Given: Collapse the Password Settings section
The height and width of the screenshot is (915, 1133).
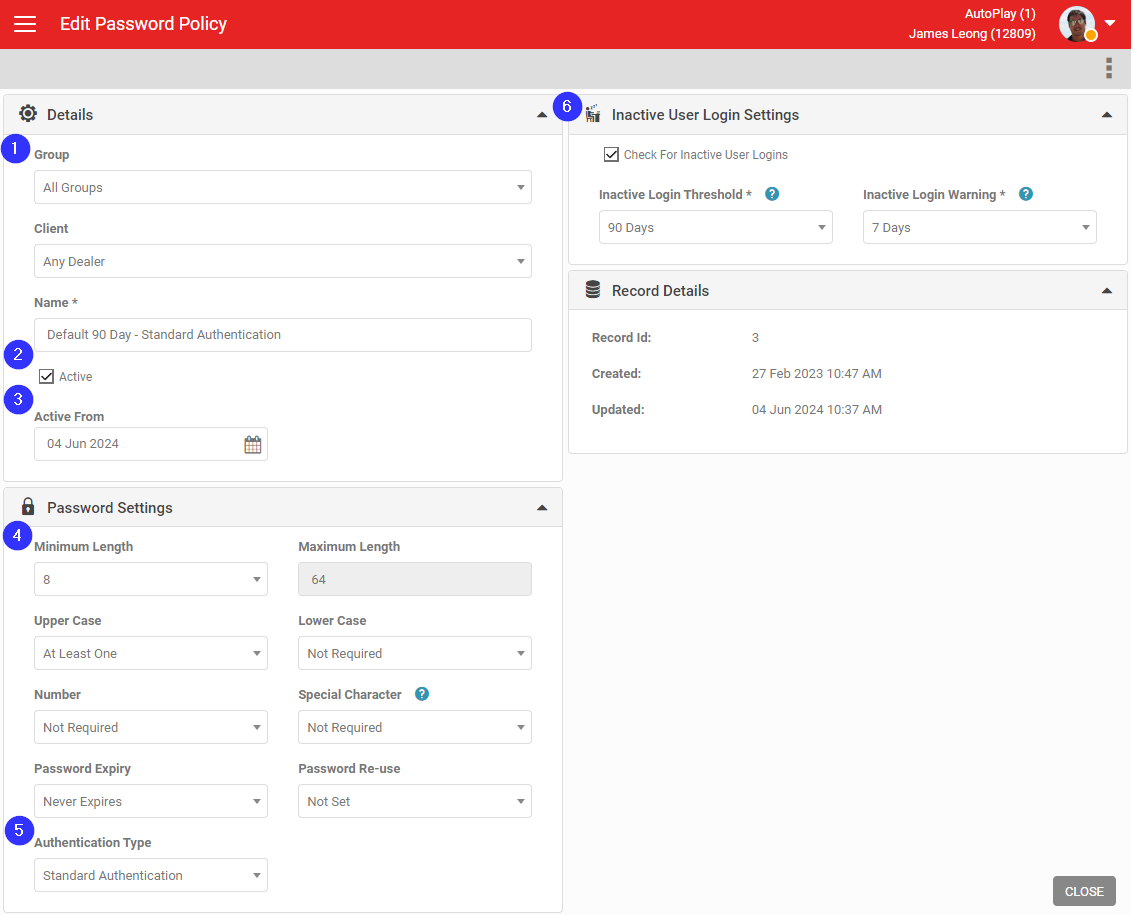Looking at the screenshot, I should click(542, 508).
